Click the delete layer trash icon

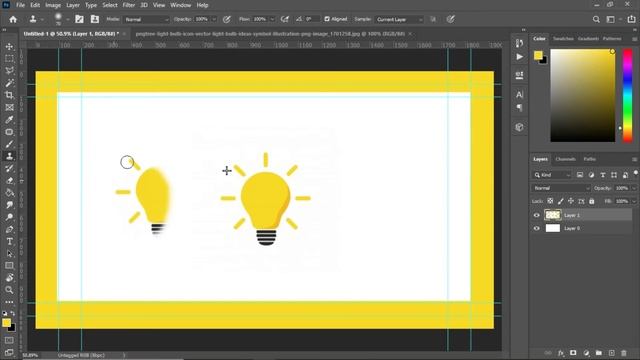tap(624, 353)
